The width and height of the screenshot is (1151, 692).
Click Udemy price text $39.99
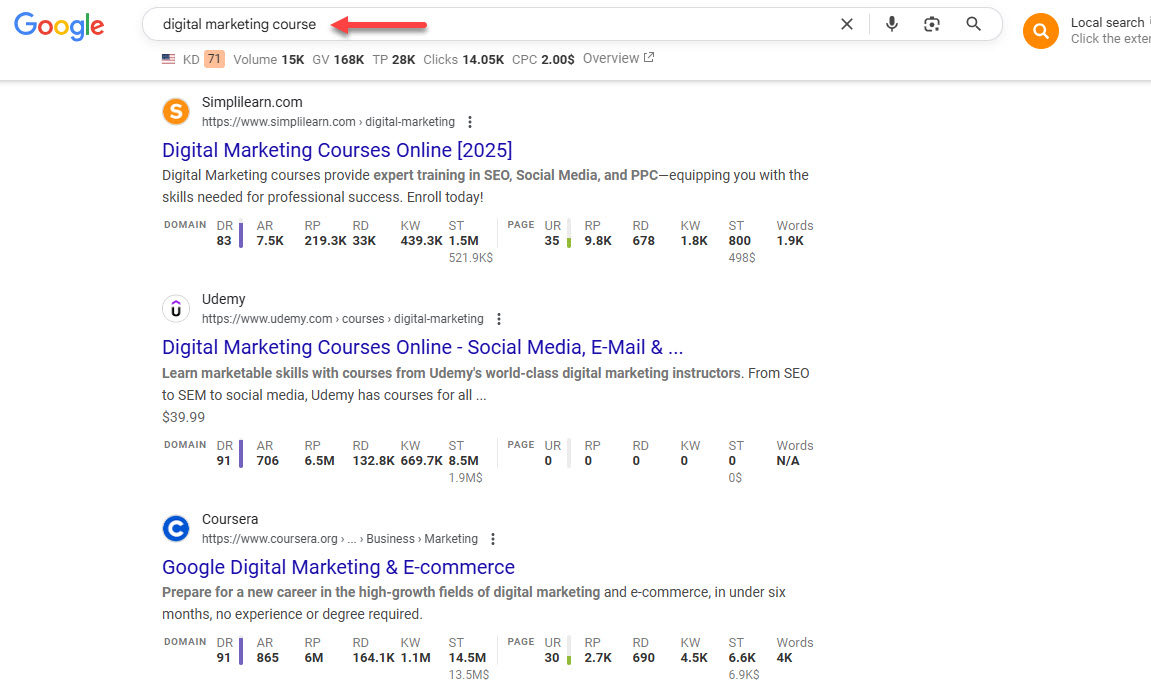(x=184, y=417)
